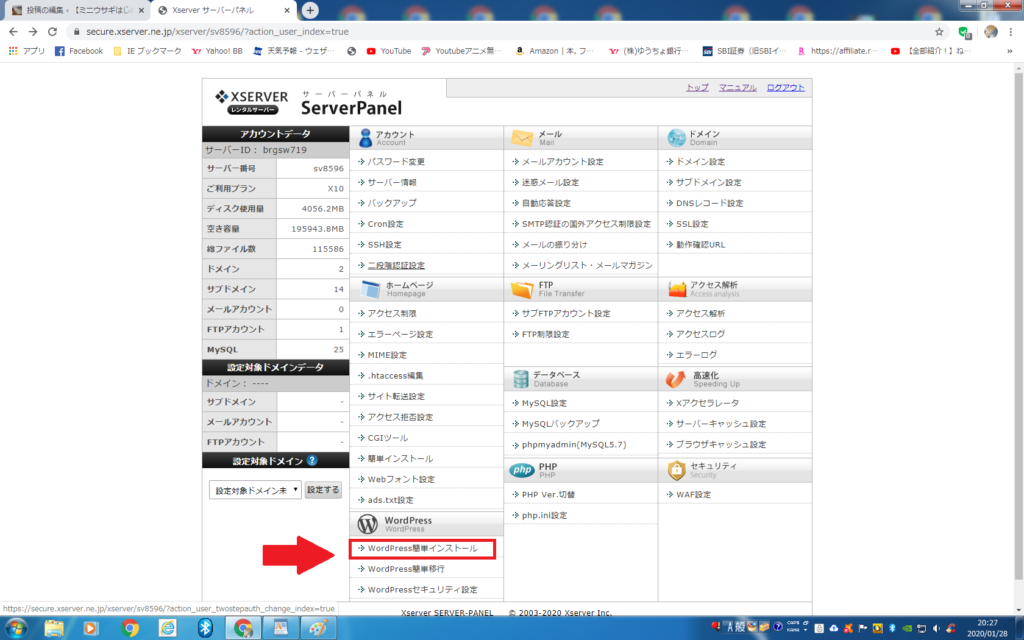Click the XSERVER logo
This screenshot has height=640, width=1024.
tap(251, 102)
